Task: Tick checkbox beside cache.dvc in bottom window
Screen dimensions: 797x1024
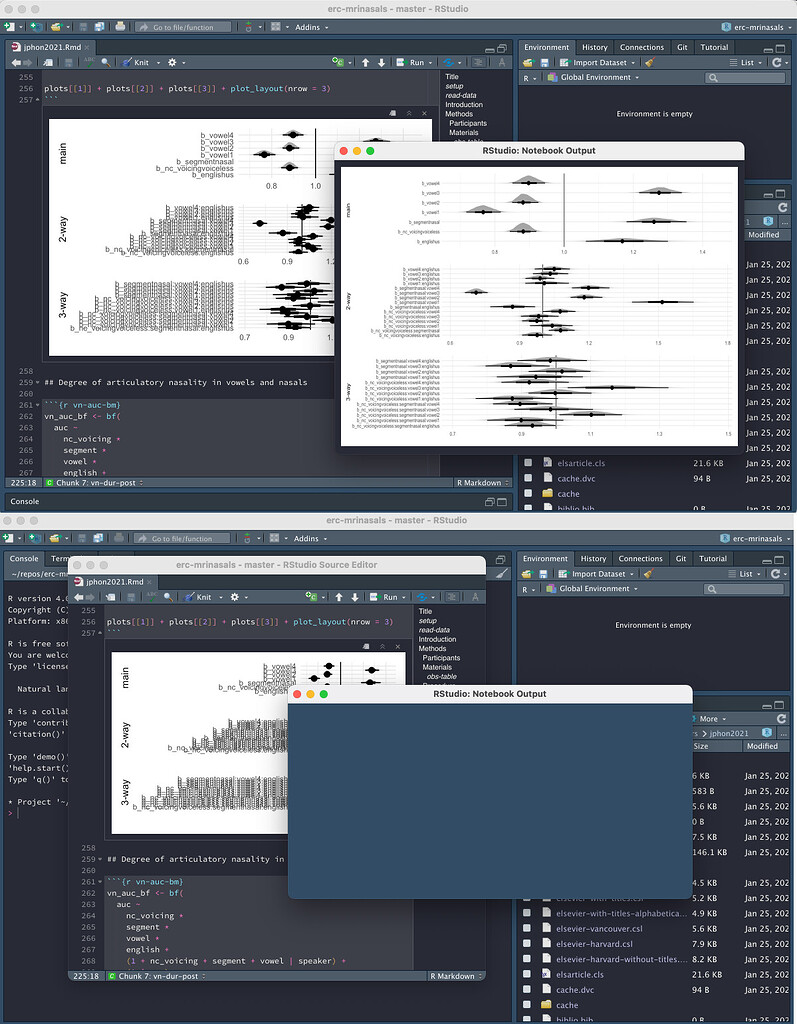Action: (527, 989)
